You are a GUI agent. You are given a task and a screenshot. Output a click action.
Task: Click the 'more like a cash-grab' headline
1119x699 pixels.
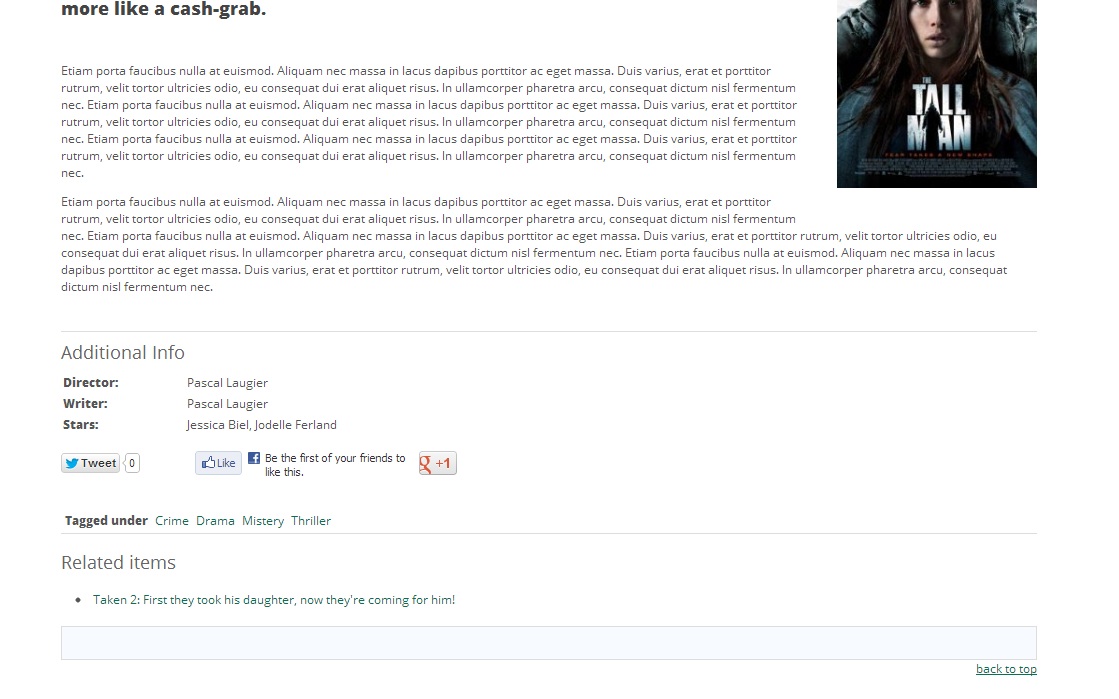pyautogui.click(x=163, y=9)
